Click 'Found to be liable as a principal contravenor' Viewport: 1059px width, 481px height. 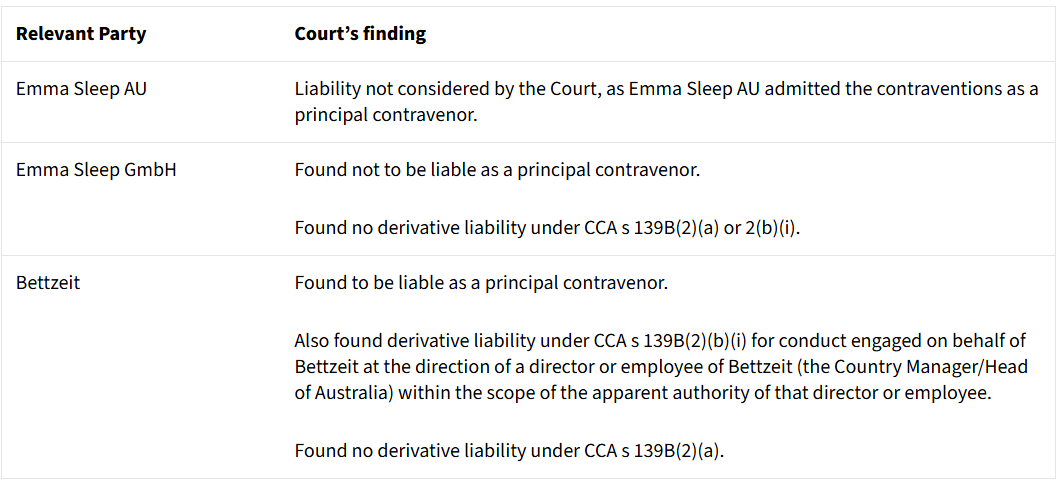[481, 283]
